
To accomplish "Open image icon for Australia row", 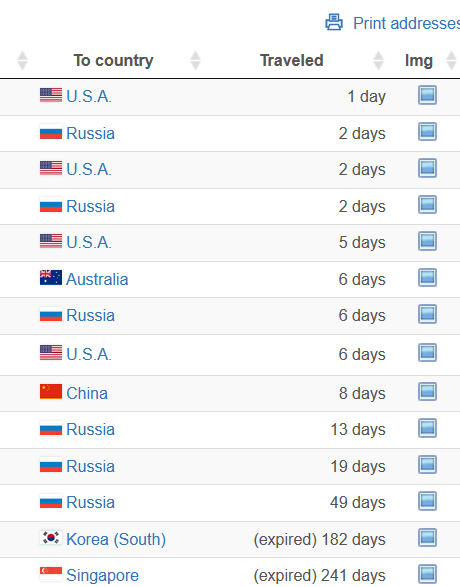I will click(427, 277).
